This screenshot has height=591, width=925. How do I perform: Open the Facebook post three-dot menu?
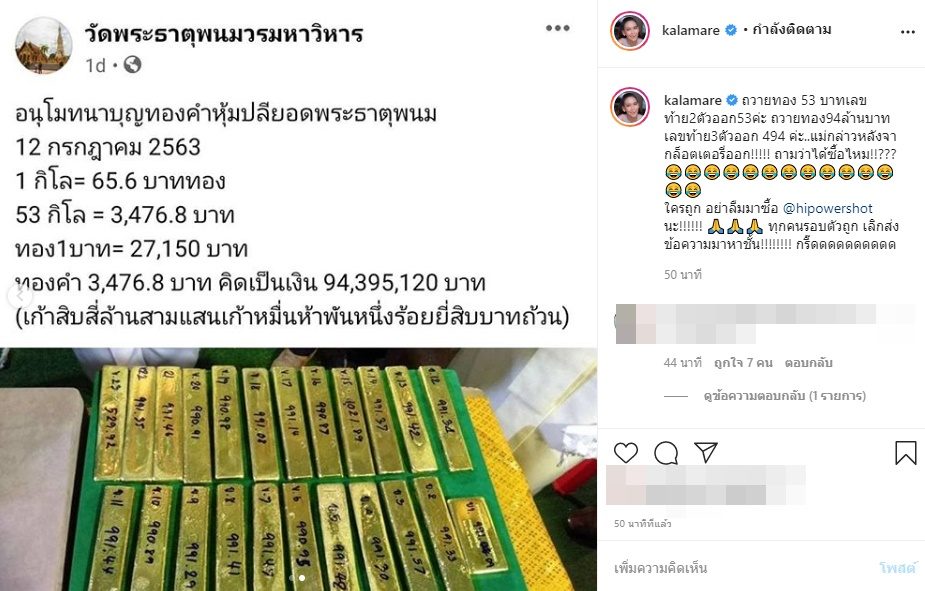click(557, 28)
